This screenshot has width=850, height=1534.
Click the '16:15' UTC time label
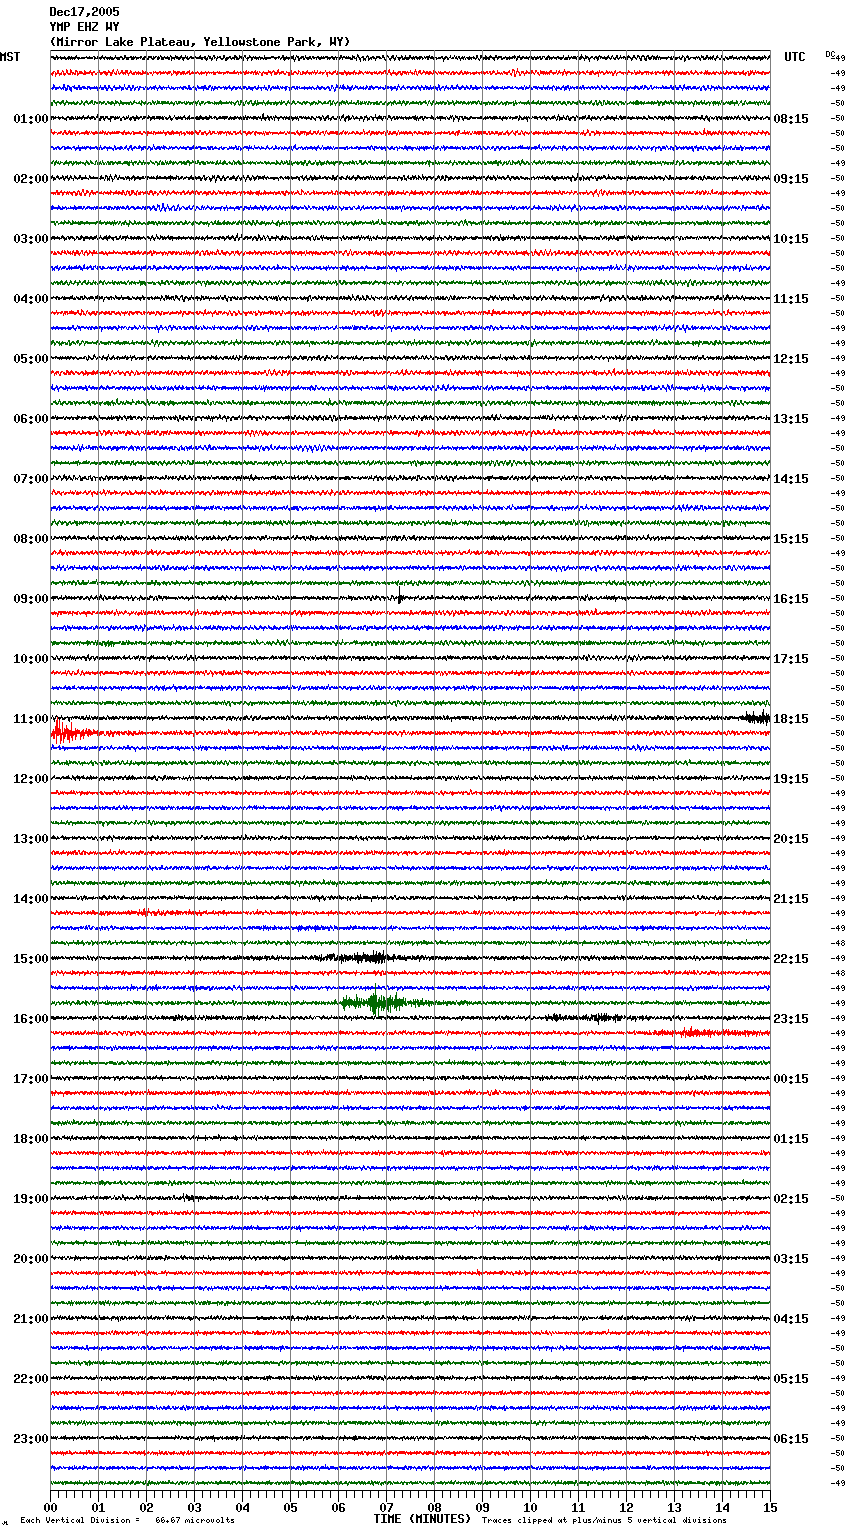point(791,599)
